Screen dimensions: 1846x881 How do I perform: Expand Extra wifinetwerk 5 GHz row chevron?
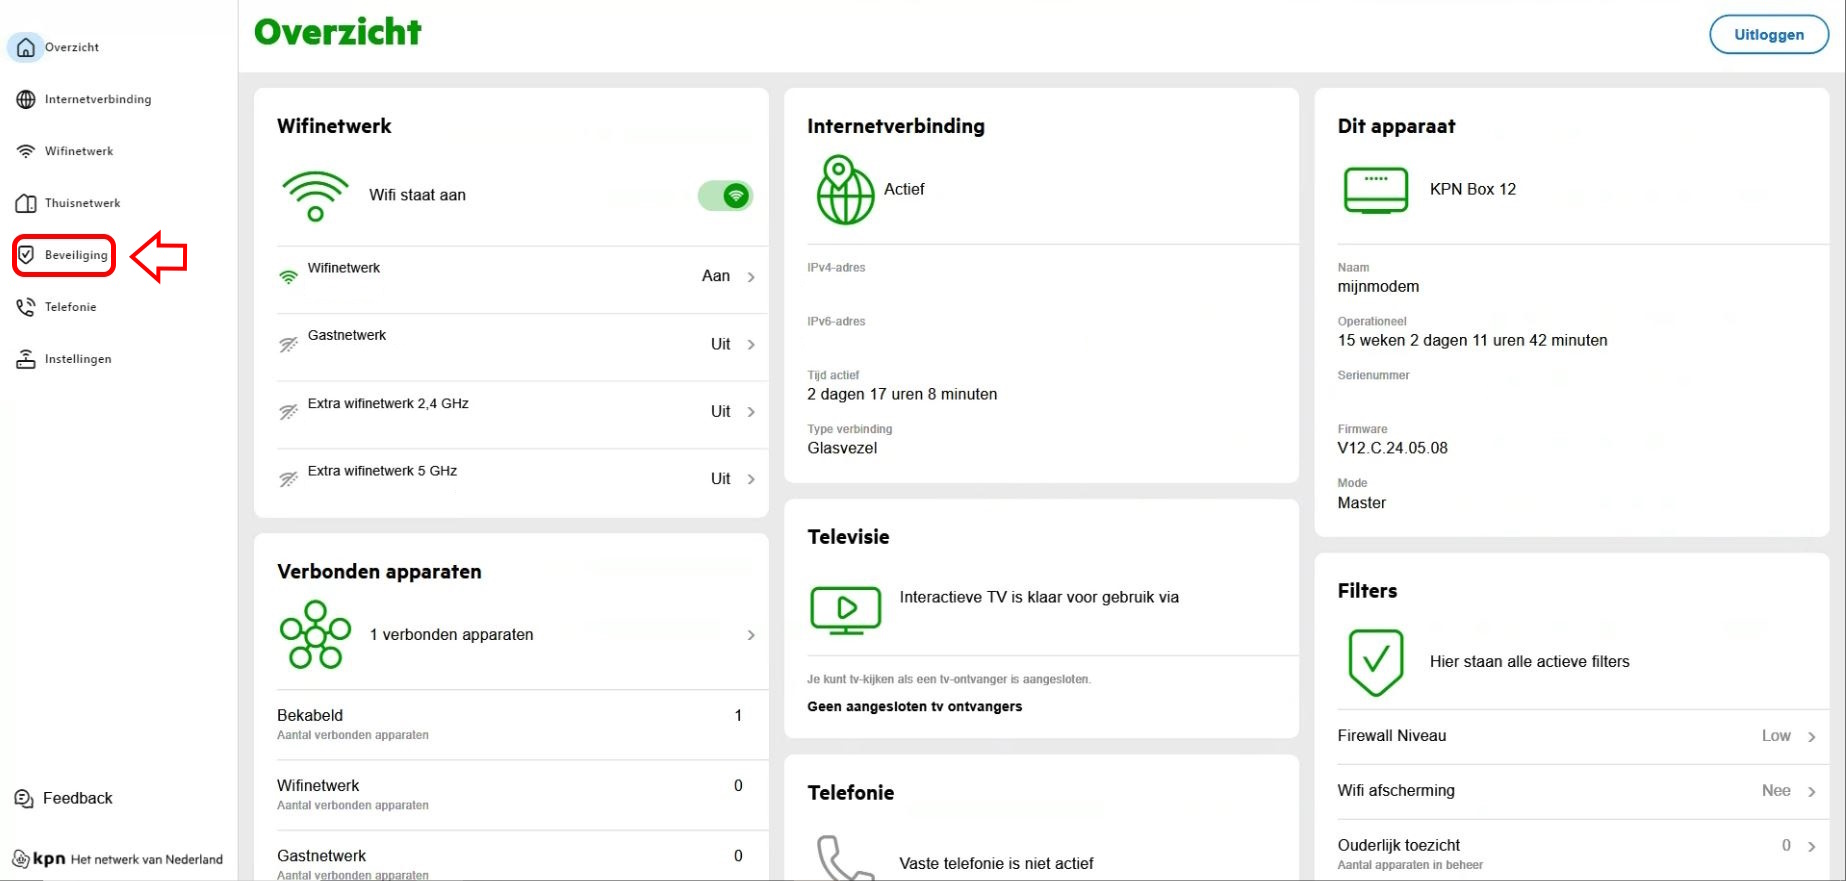coord(751,479)
